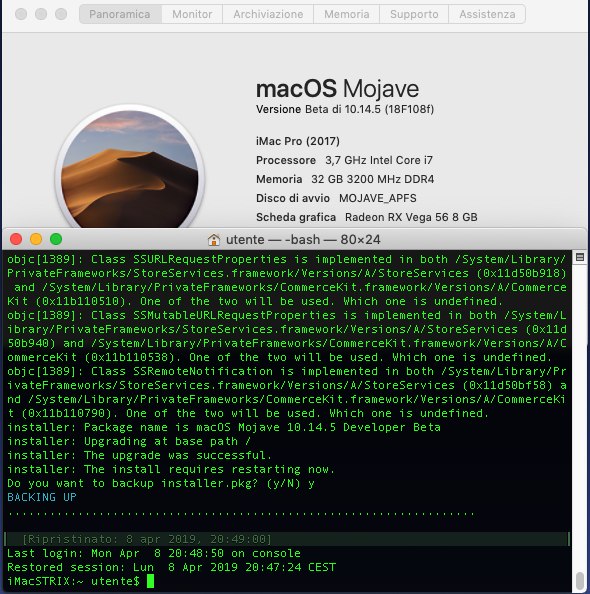Click startup disk value 'MOJAVE_APFS'
The height and width of the screenshot is (594, 590).
(377, 198)
